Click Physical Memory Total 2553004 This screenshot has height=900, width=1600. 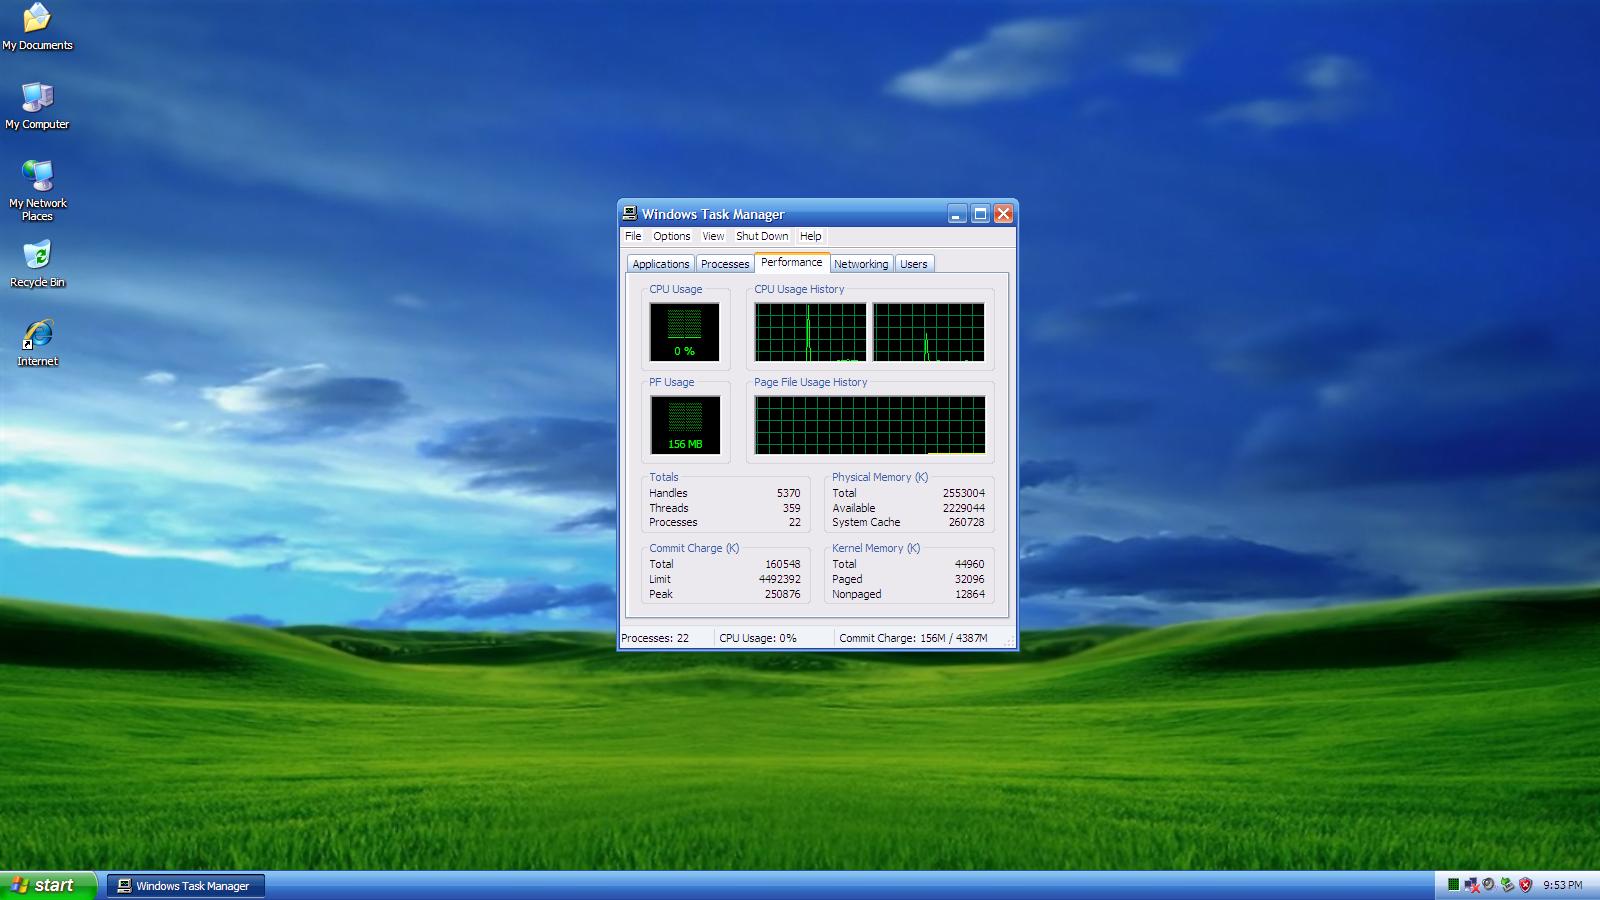click(x=964, y=493)
